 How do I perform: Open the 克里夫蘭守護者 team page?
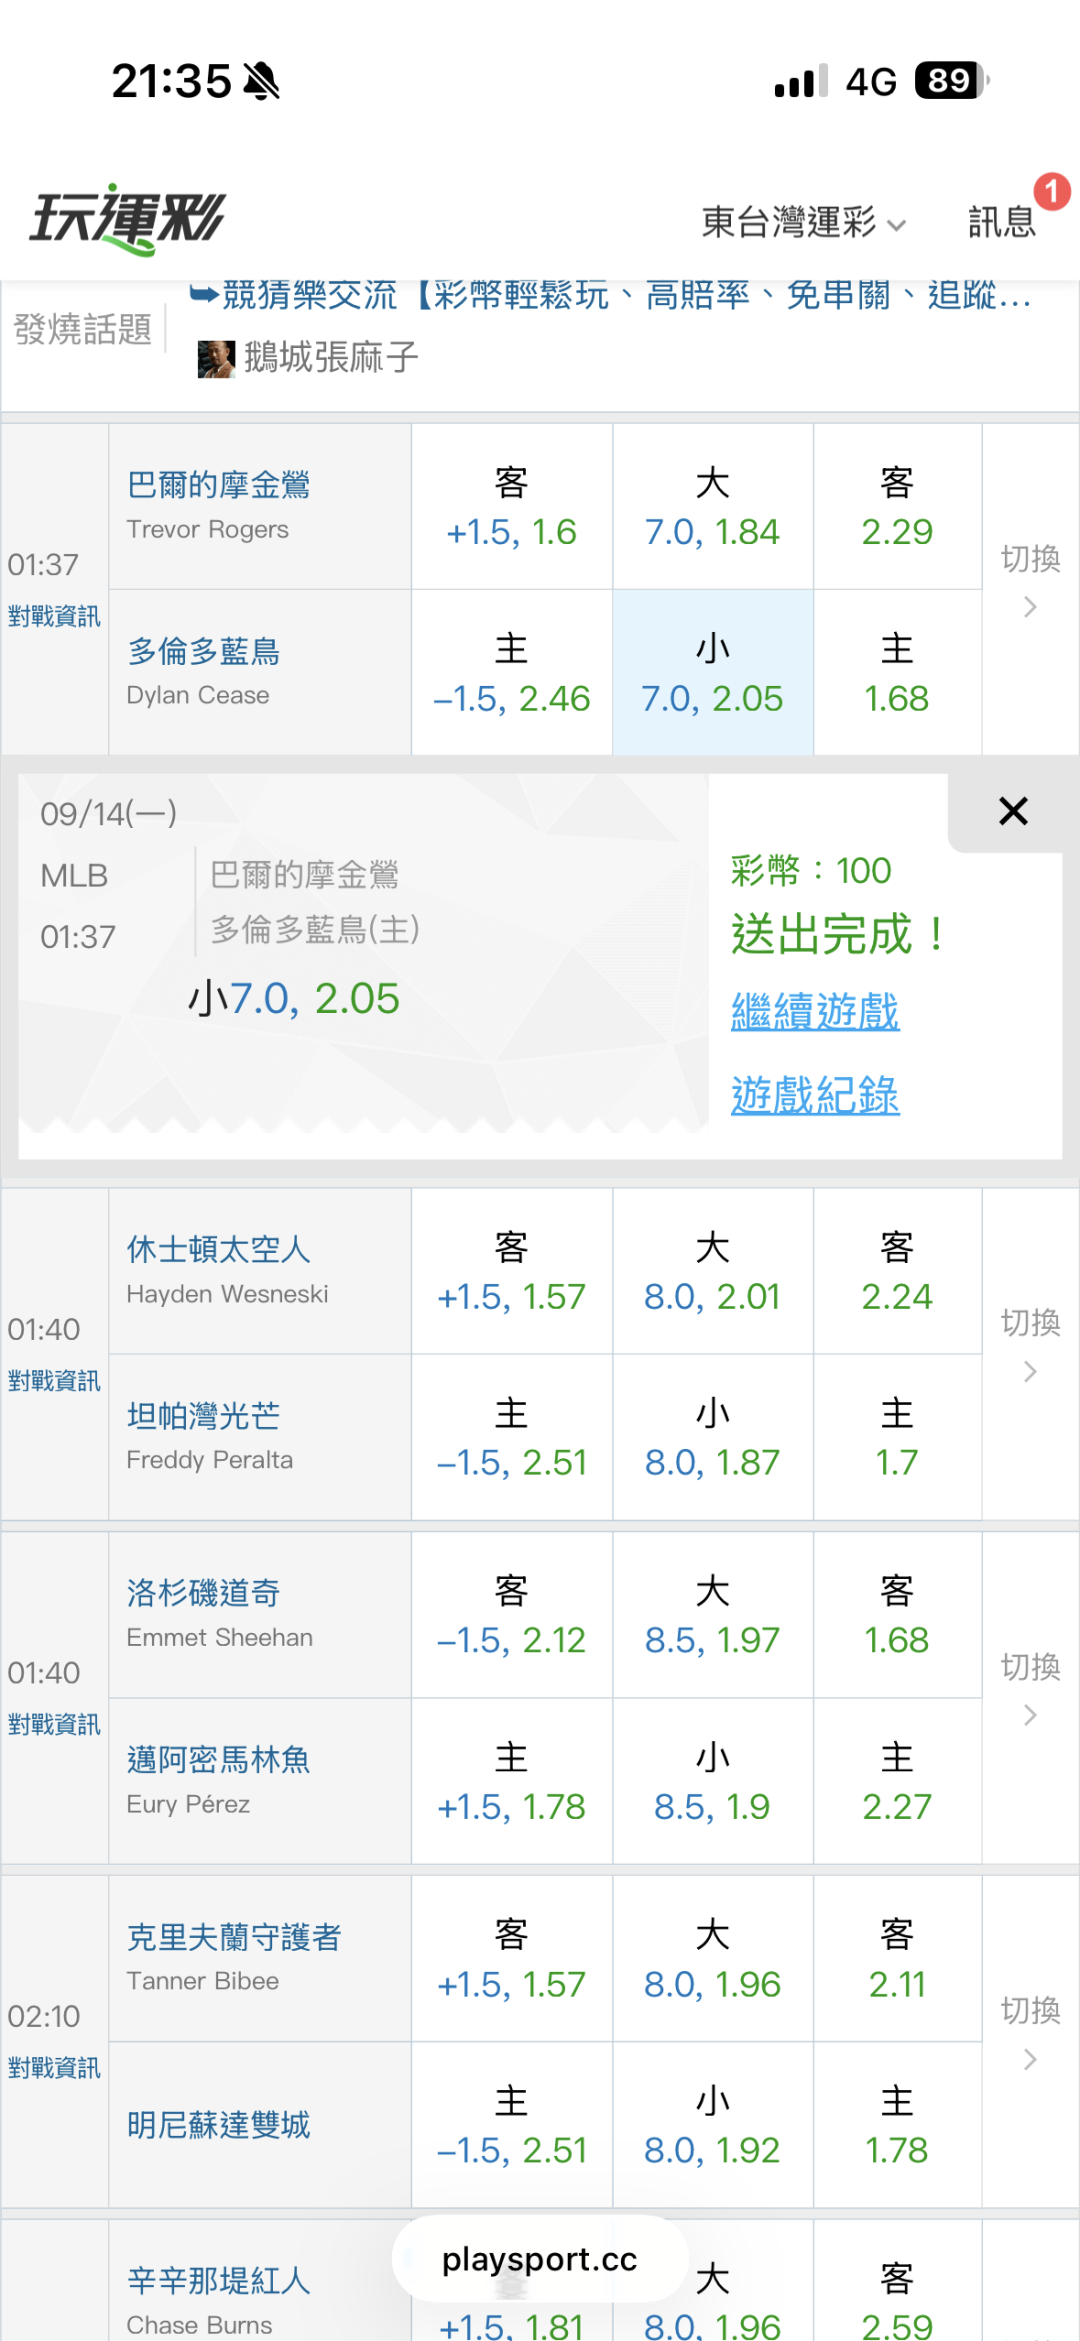[234, 1938]
